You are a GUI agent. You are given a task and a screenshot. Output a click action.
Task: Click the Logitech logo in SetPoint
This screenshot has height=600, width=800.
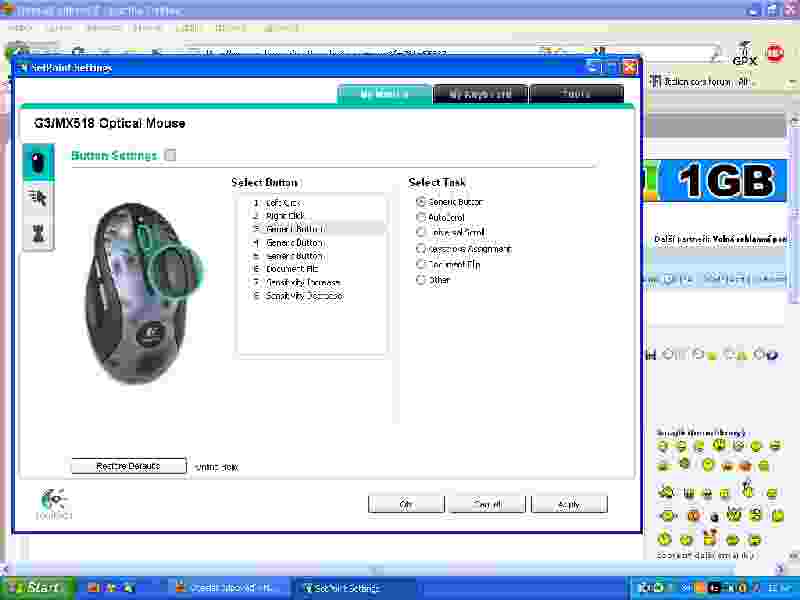[x=54, y=503]
